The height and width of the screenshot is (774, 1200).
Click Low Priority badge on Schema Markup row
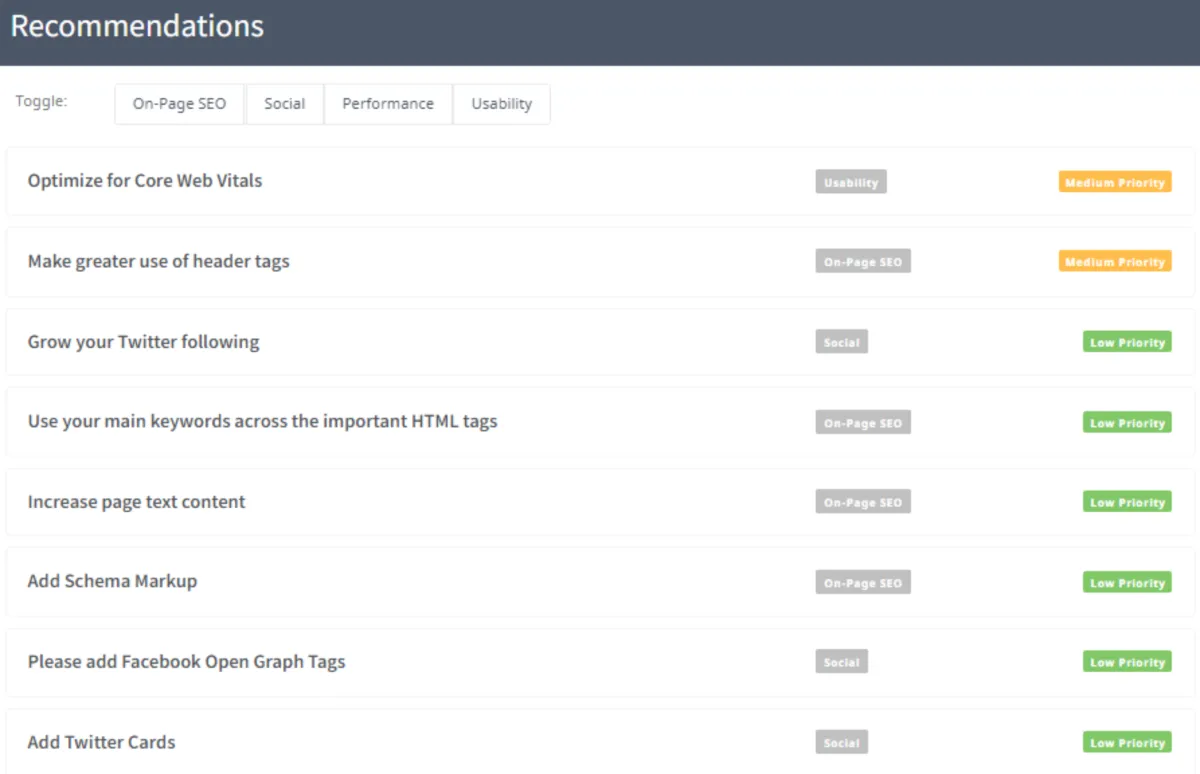(x=1127, y=583)
